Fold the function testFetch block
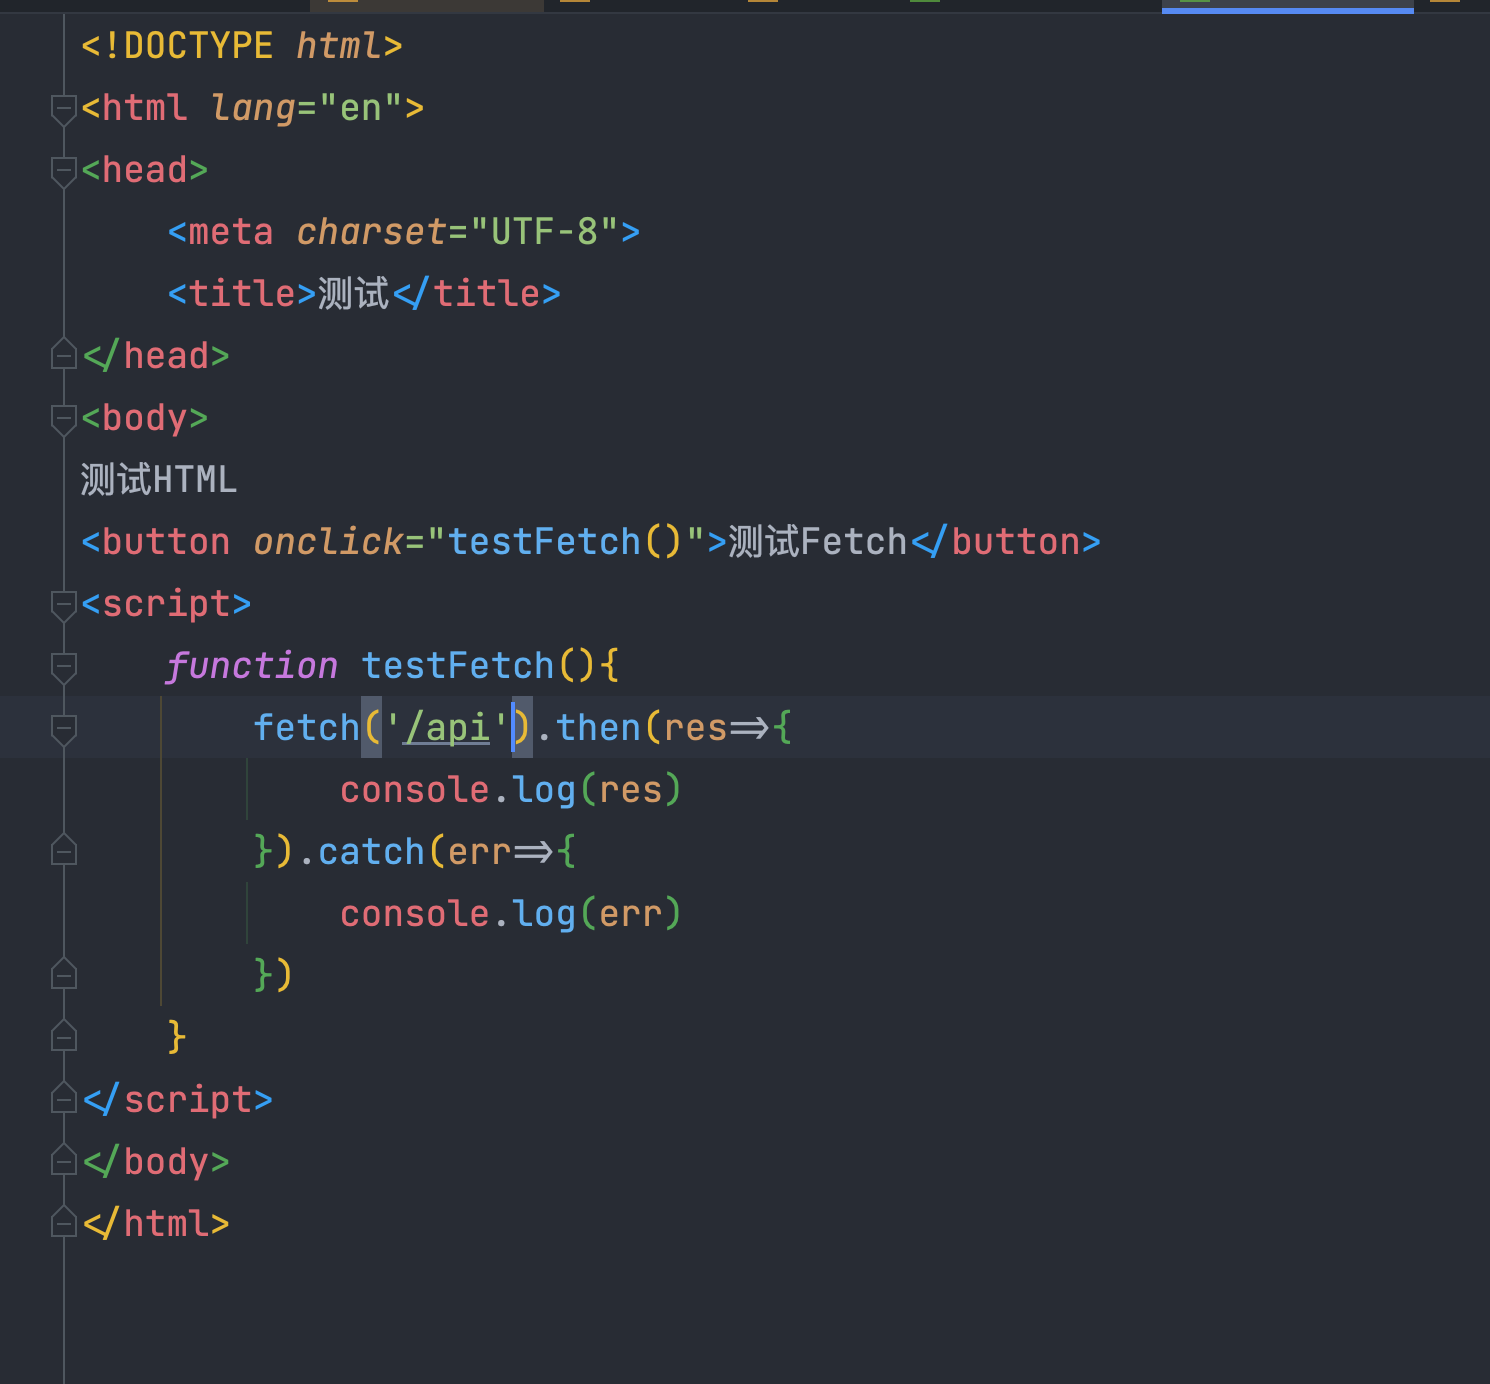 tap(64, 666)
